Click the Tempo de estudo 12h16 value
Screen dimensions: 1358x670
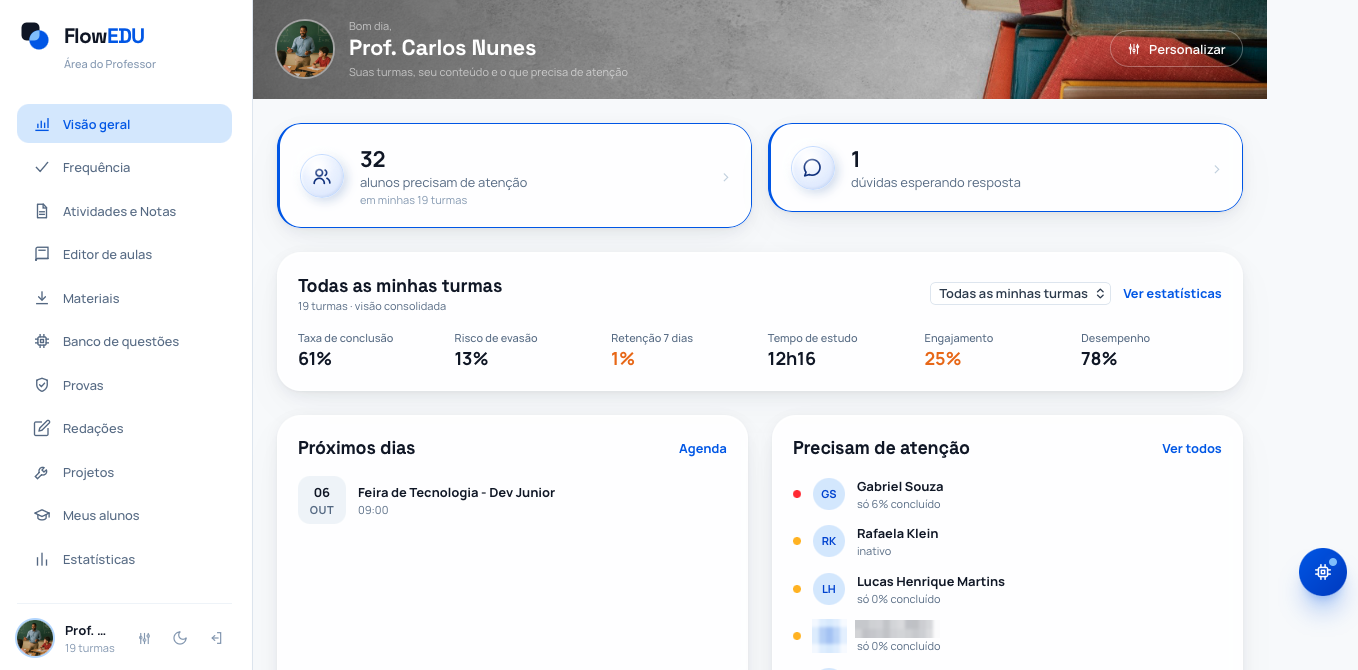click(792, 359)
